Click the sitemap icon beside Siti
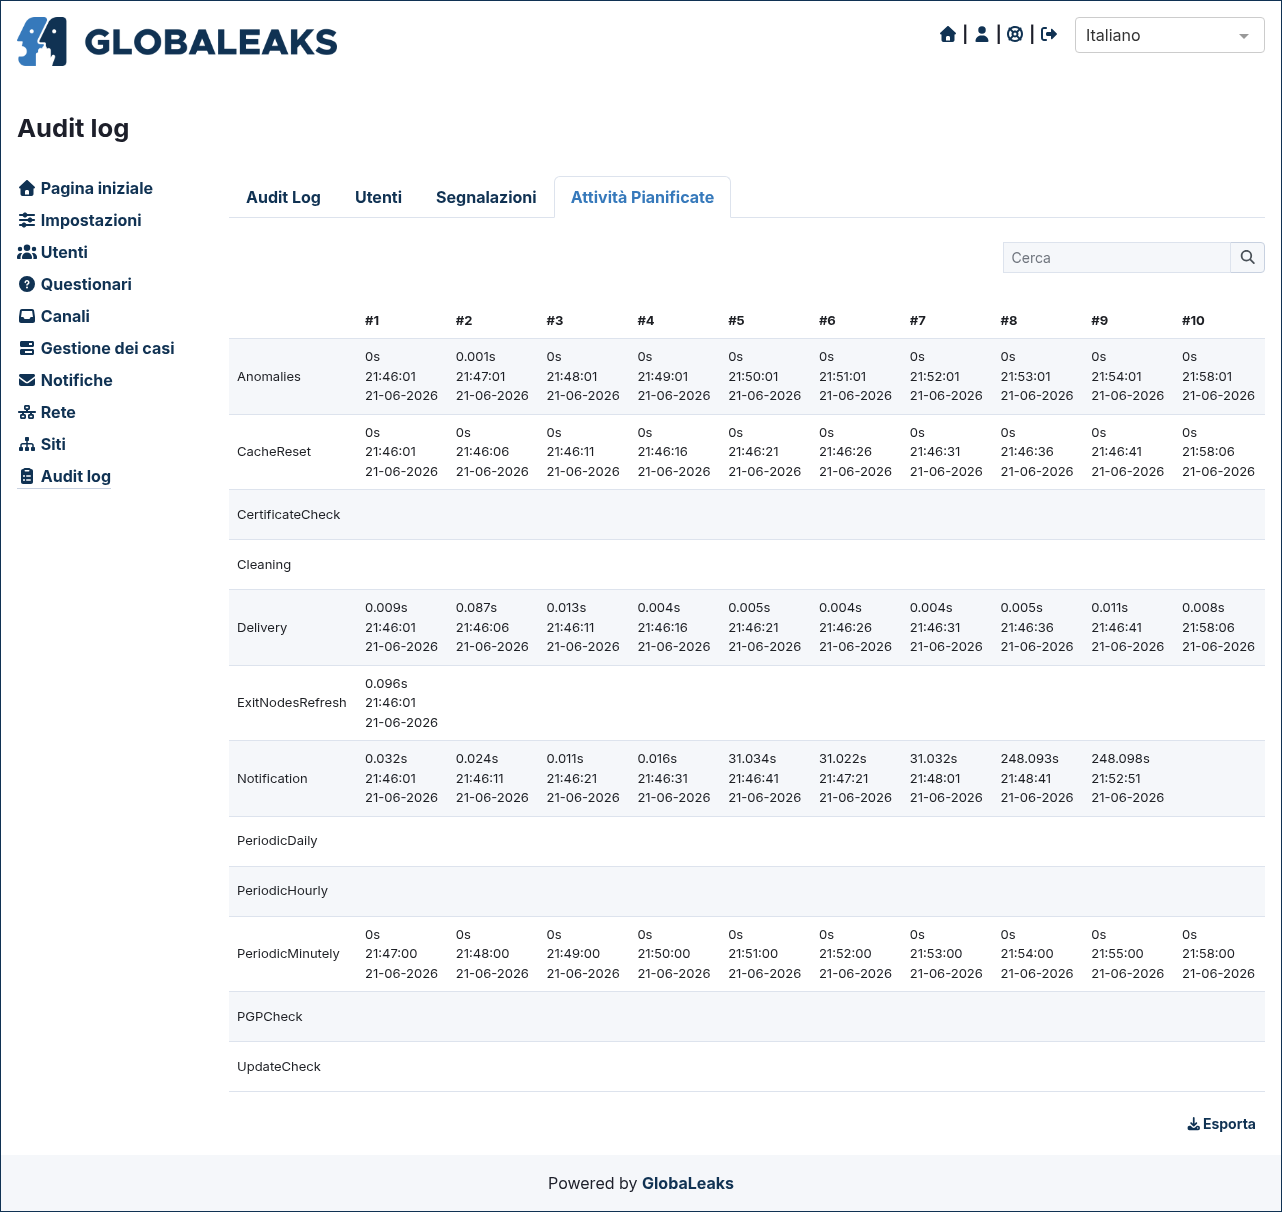 coord(27,444)
